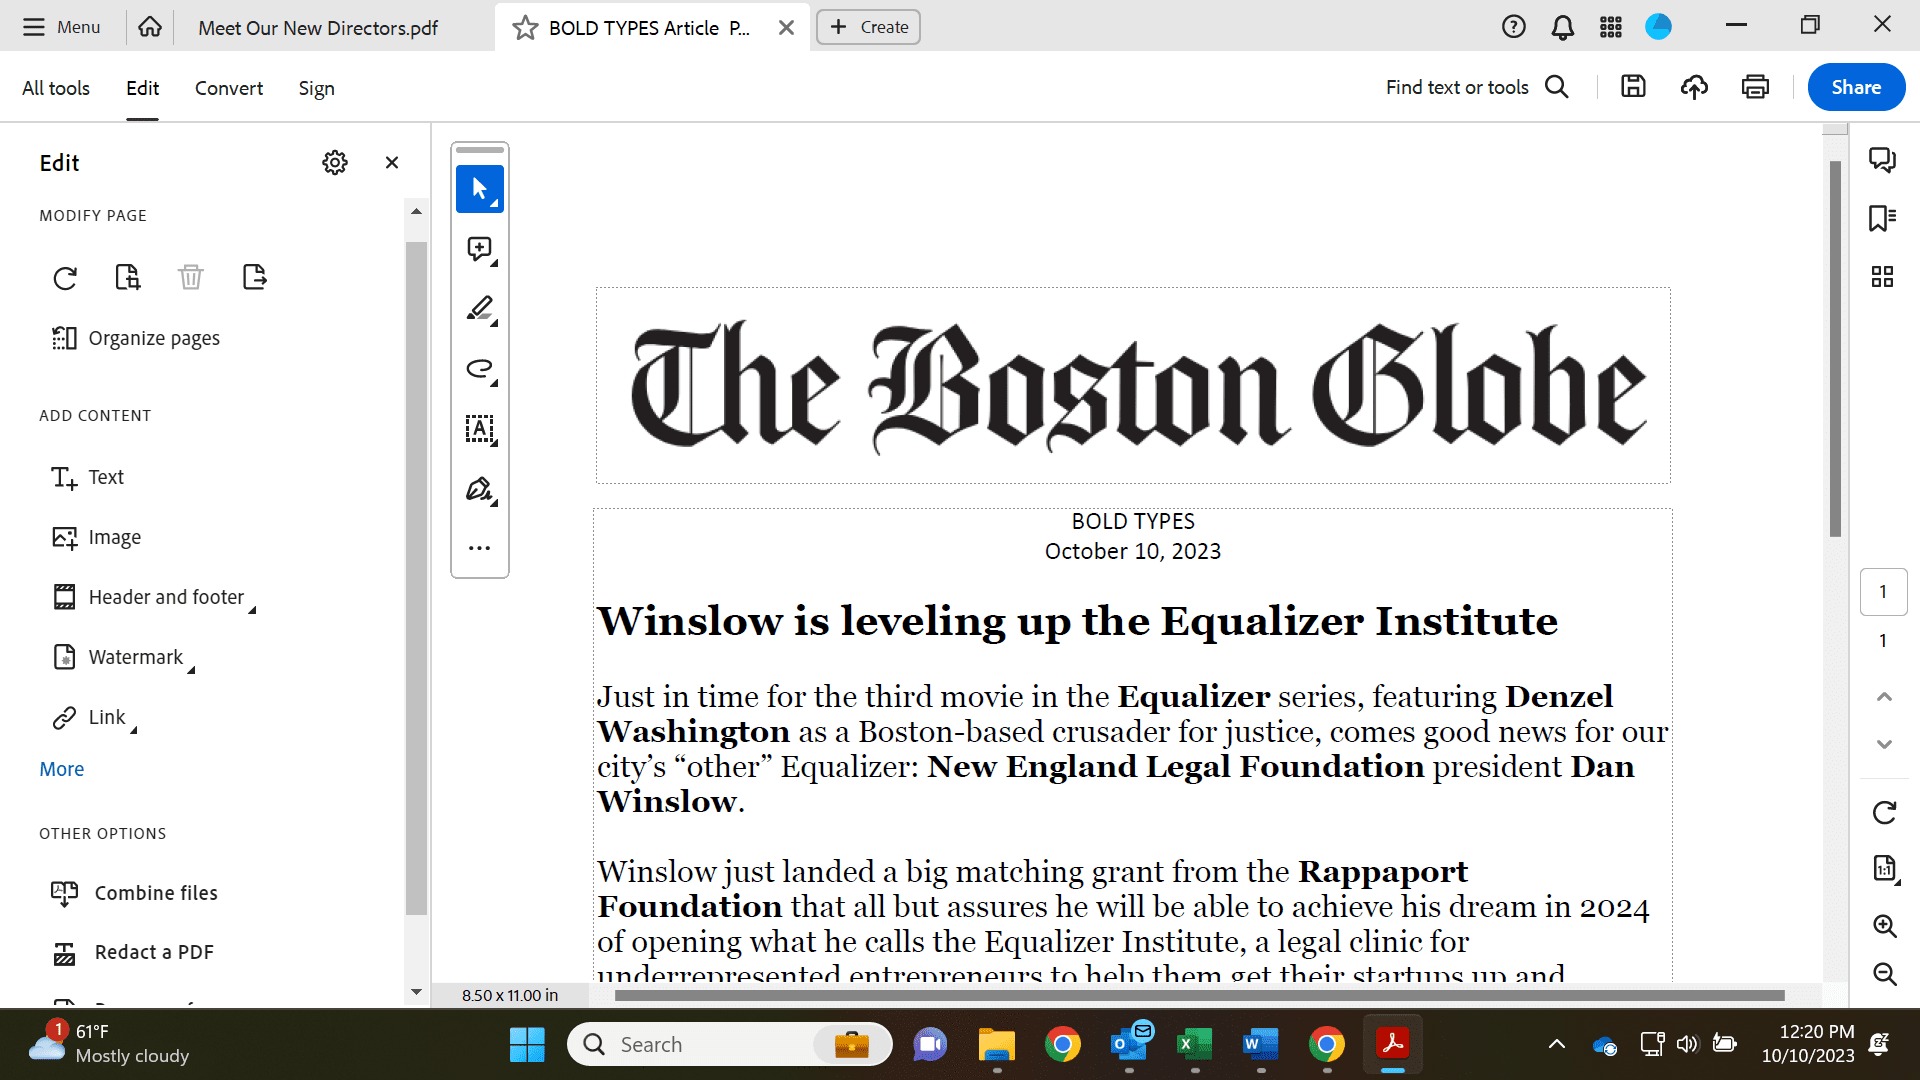
Task: Open the user profile avatar
Action: (x=1659, y=27)
